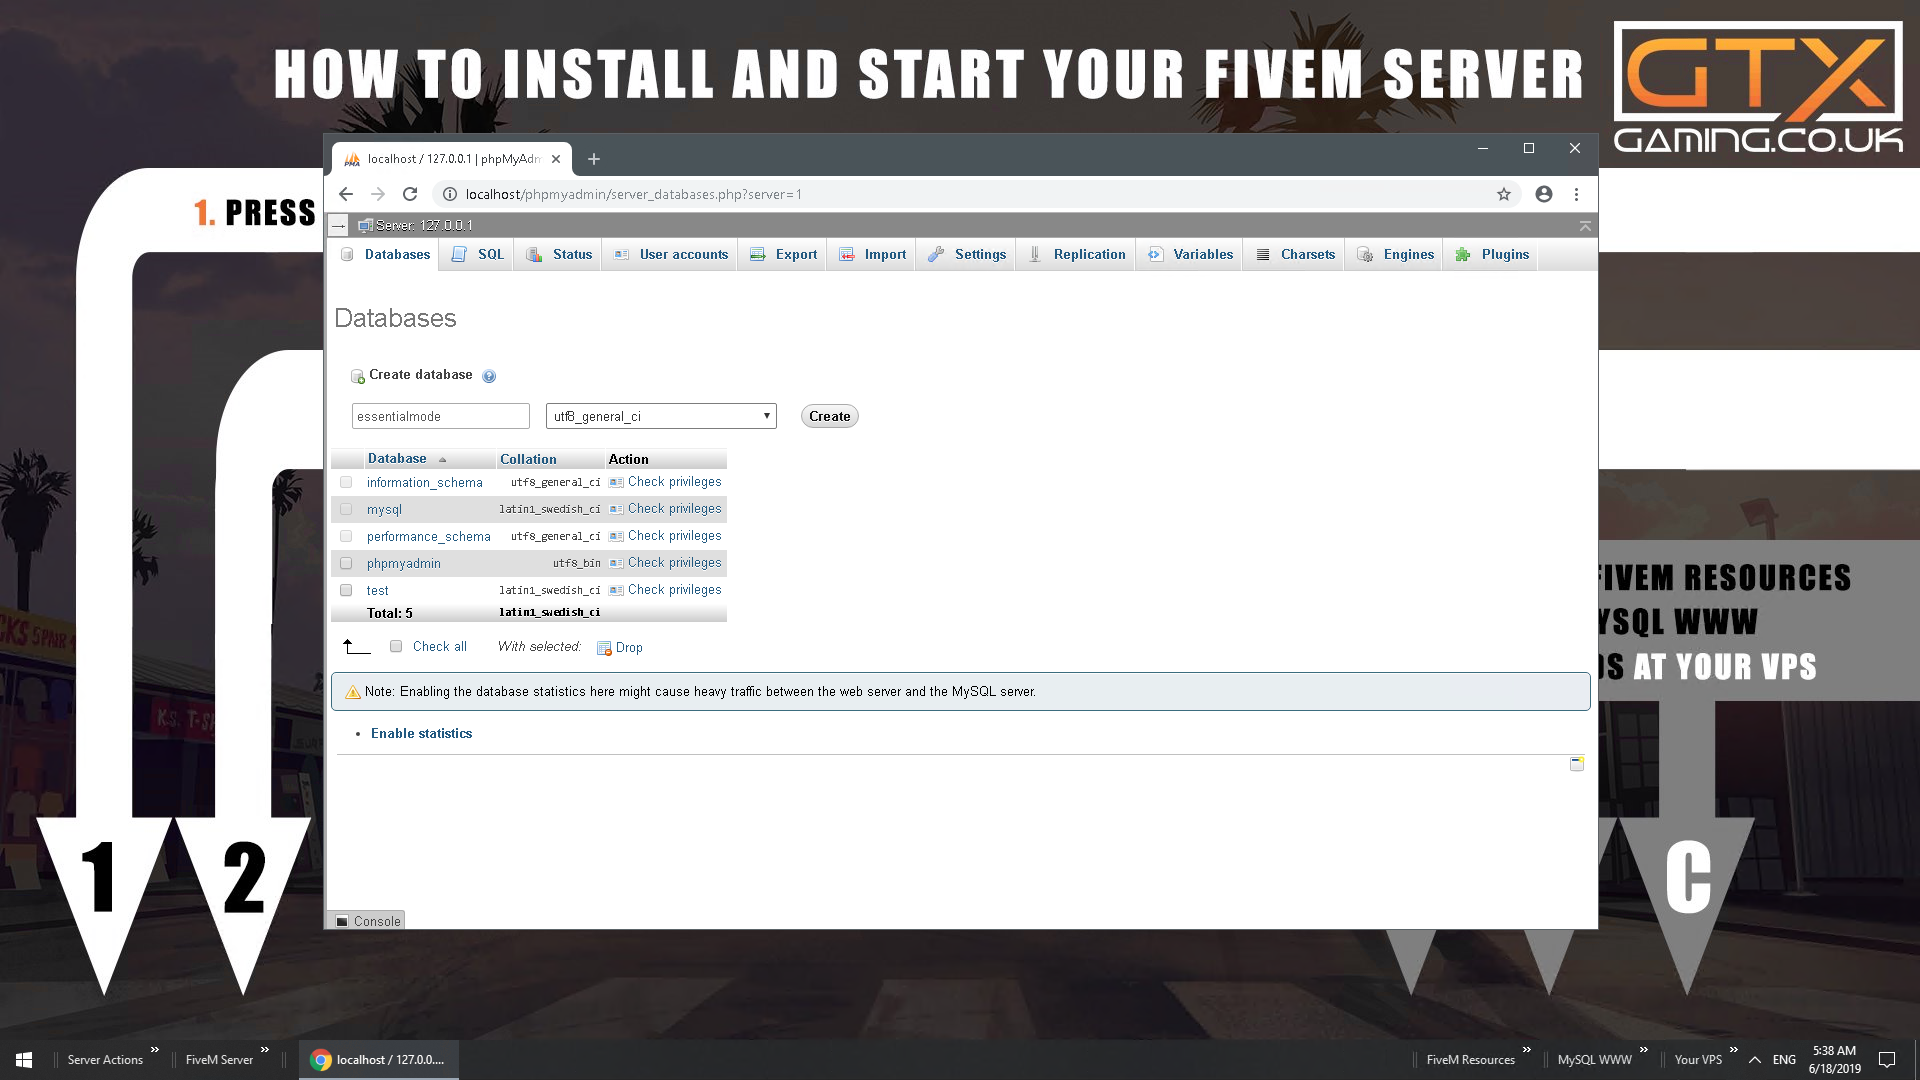Open the Engines tab
Image resolution: width=1920 pixels, height=1080 pixels.
pos(1395,254)
